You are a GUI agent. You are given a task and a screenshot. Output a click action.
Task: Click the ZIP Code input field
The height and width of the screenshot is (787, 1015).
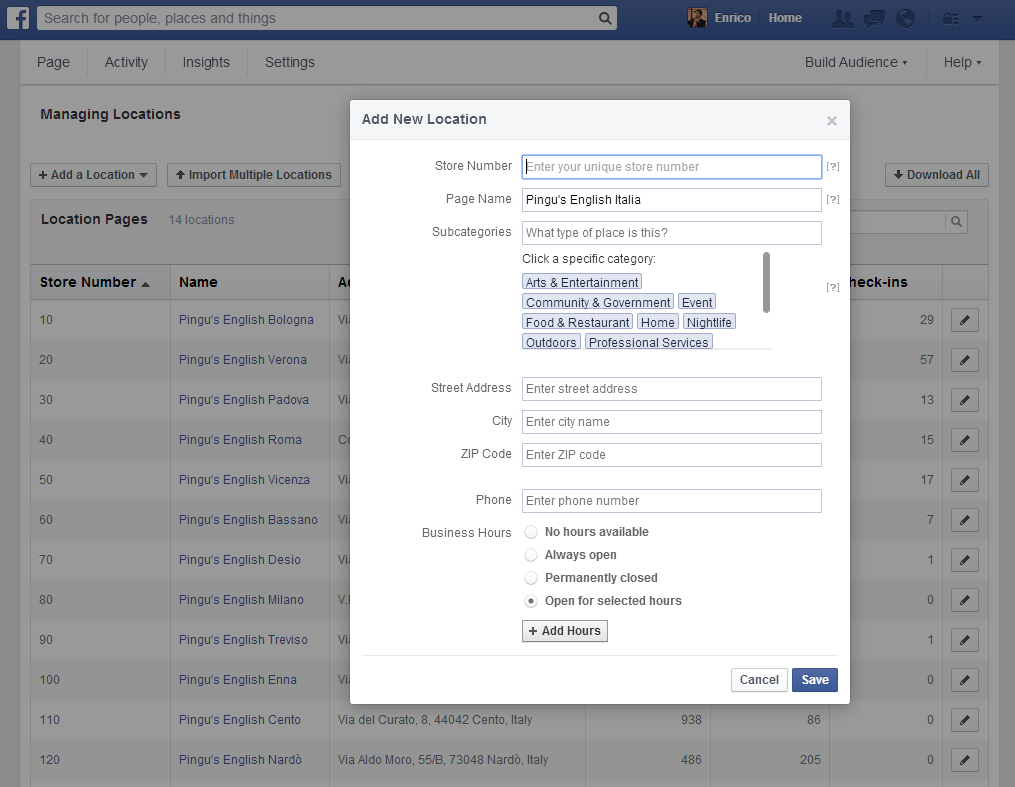coord(672,455)
